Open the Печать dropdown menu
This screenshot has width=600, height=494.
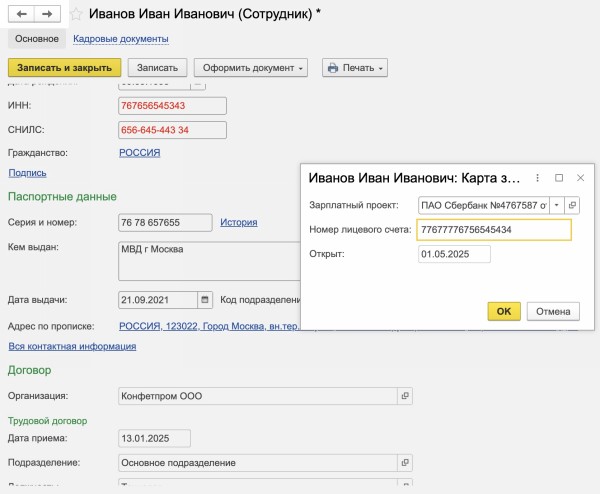[354, 68]
